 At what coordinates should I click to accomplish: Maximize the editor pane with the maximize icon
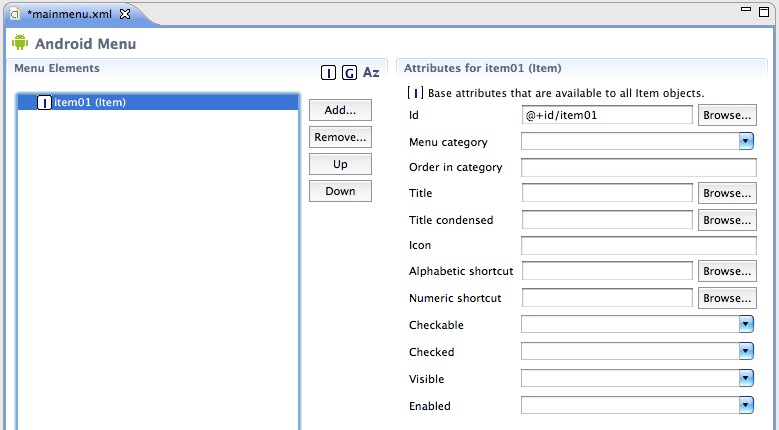[764, 11]
